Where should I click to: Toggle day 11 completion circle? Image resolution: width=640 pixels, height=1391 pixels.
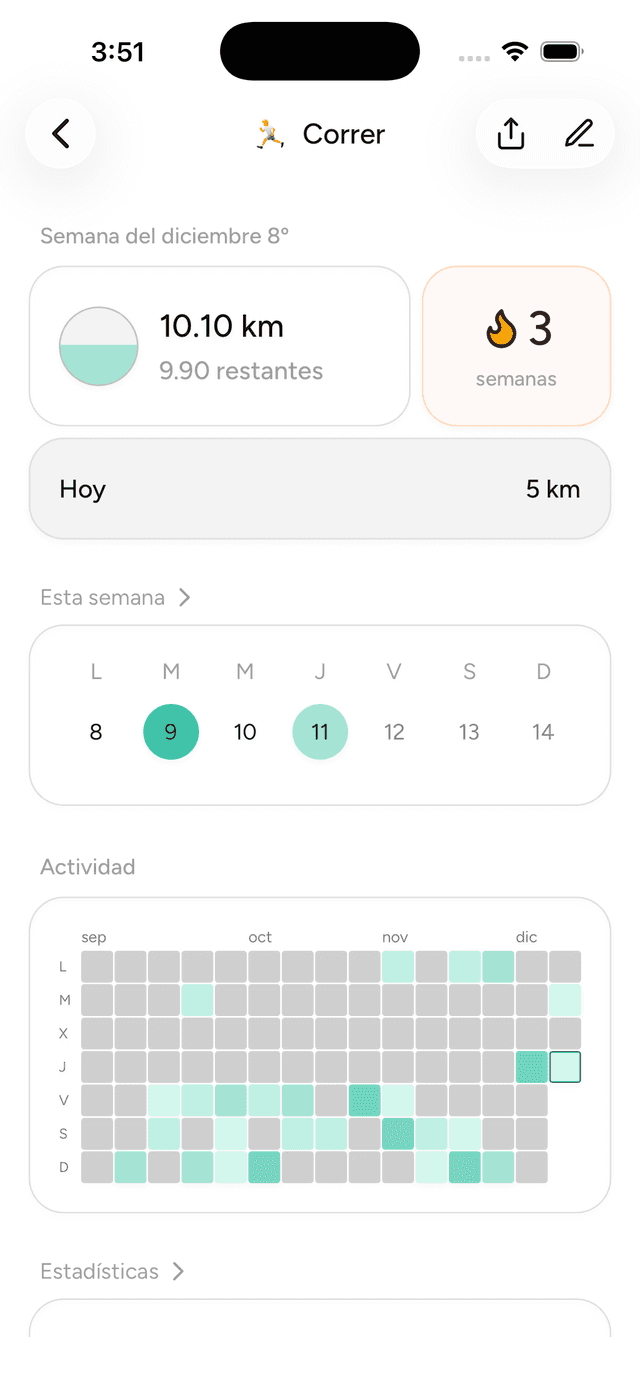point(320,731)
